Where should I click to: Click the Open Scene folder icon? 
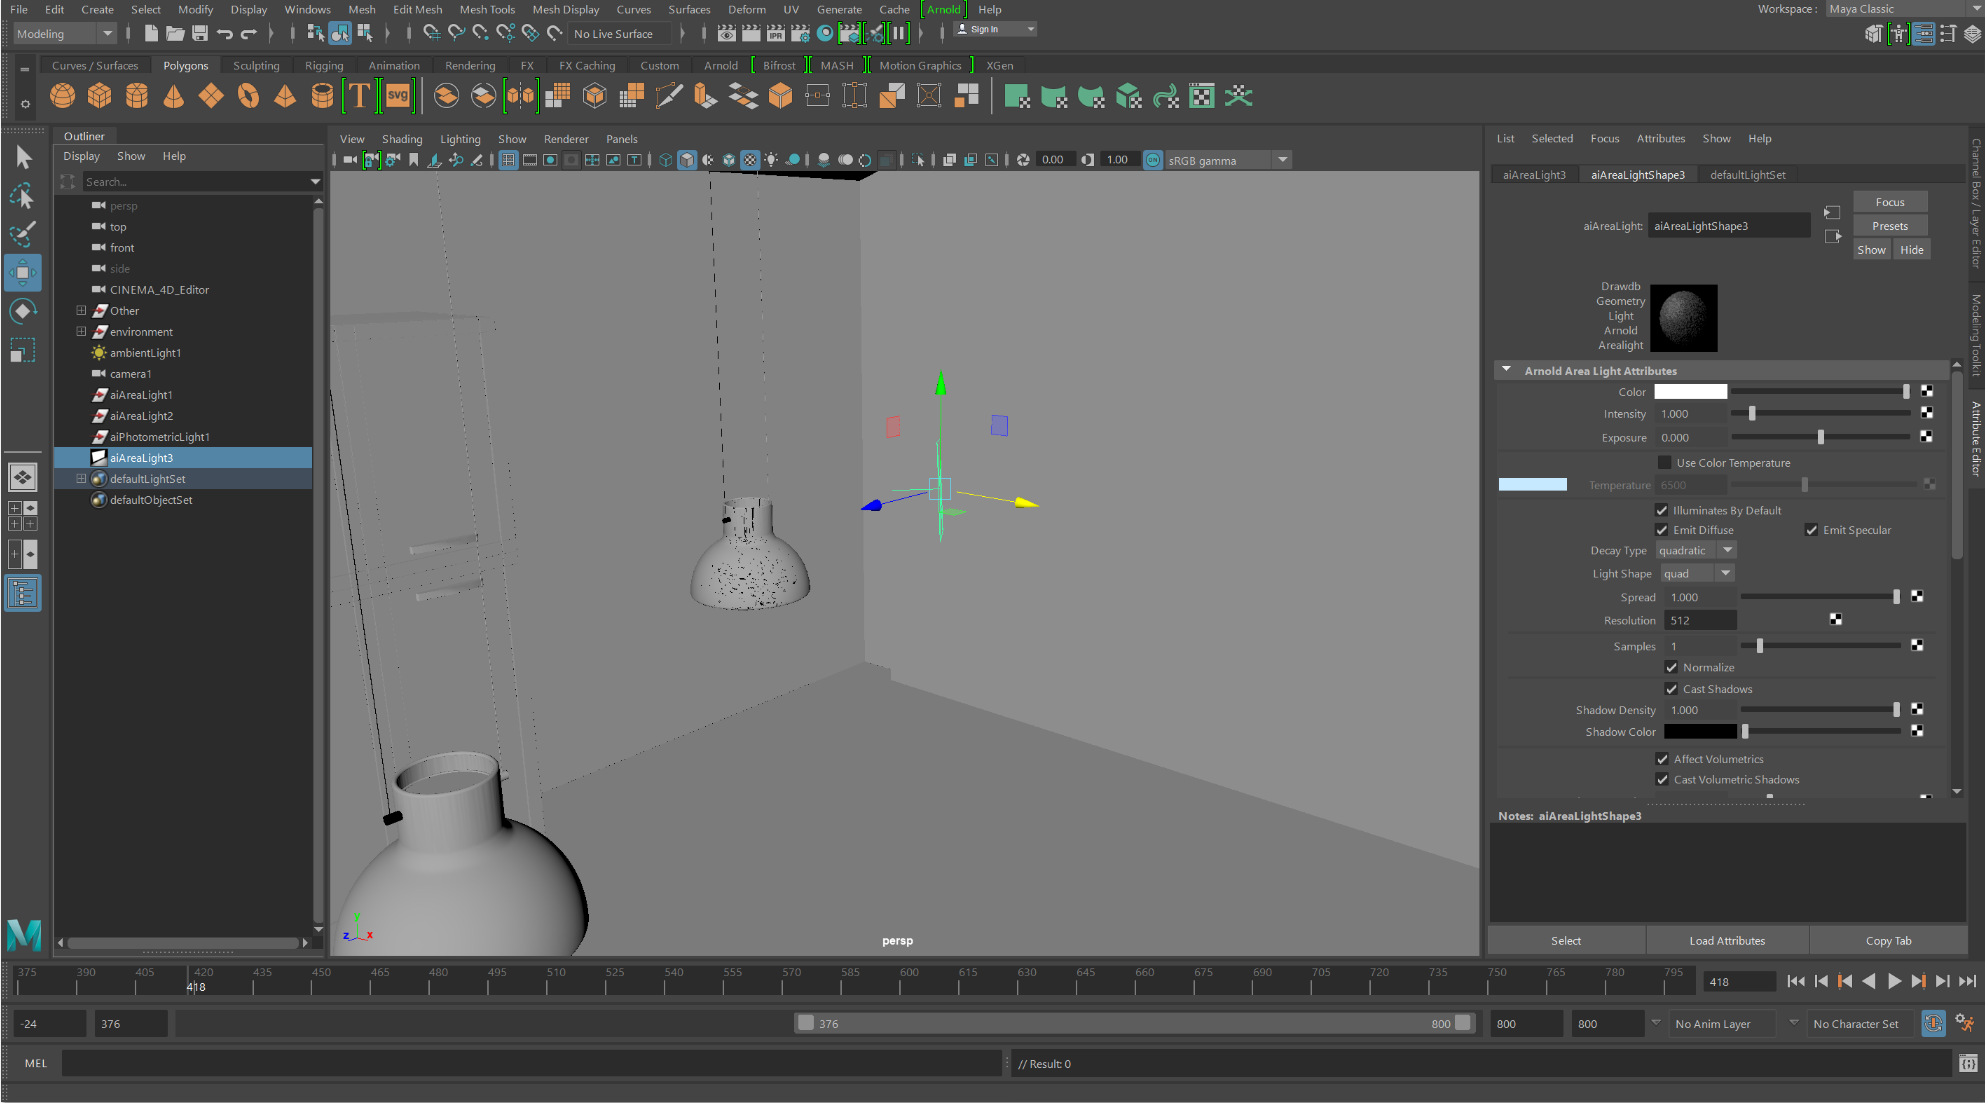[x=175, y=33]
